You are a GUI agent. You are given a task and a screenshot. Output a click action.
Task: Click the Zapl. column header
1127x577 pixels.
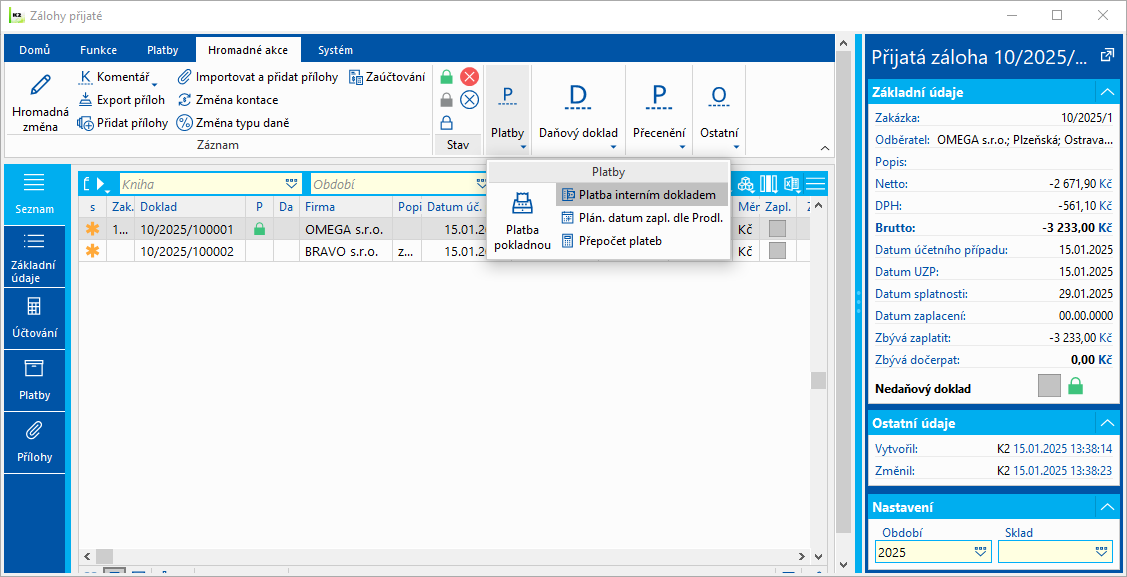click(x=780, y=207)
